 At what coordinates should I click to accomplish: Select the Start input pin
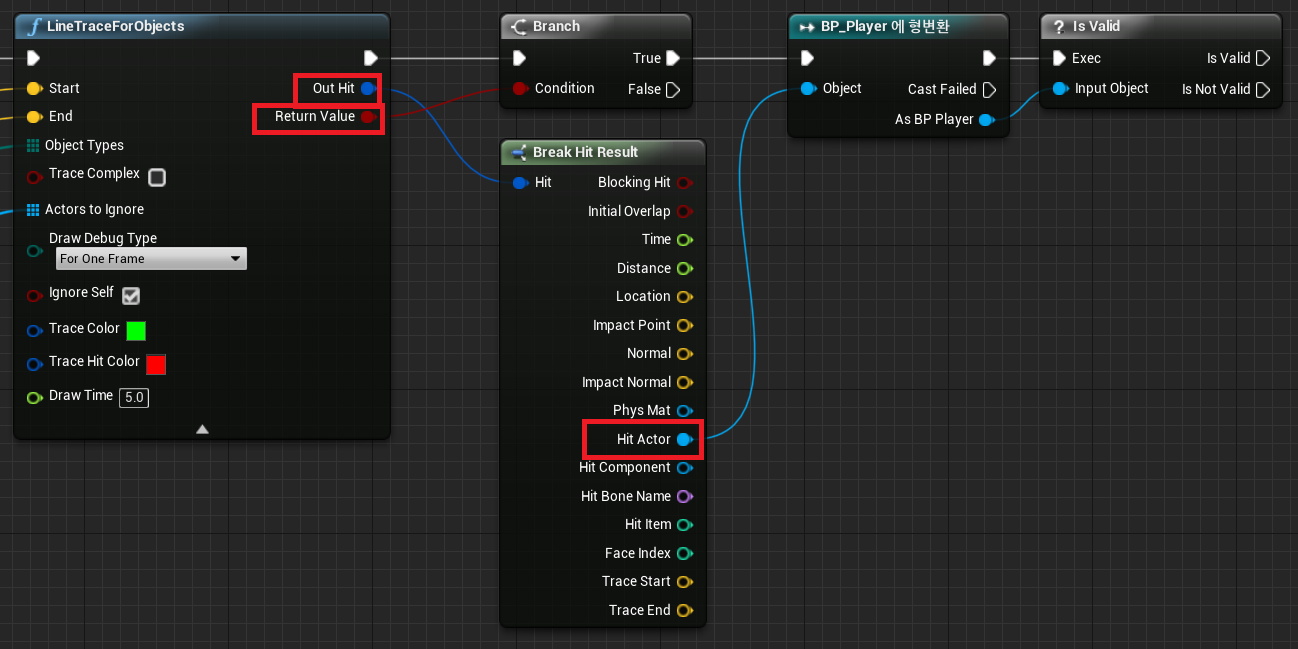(34, 88)
